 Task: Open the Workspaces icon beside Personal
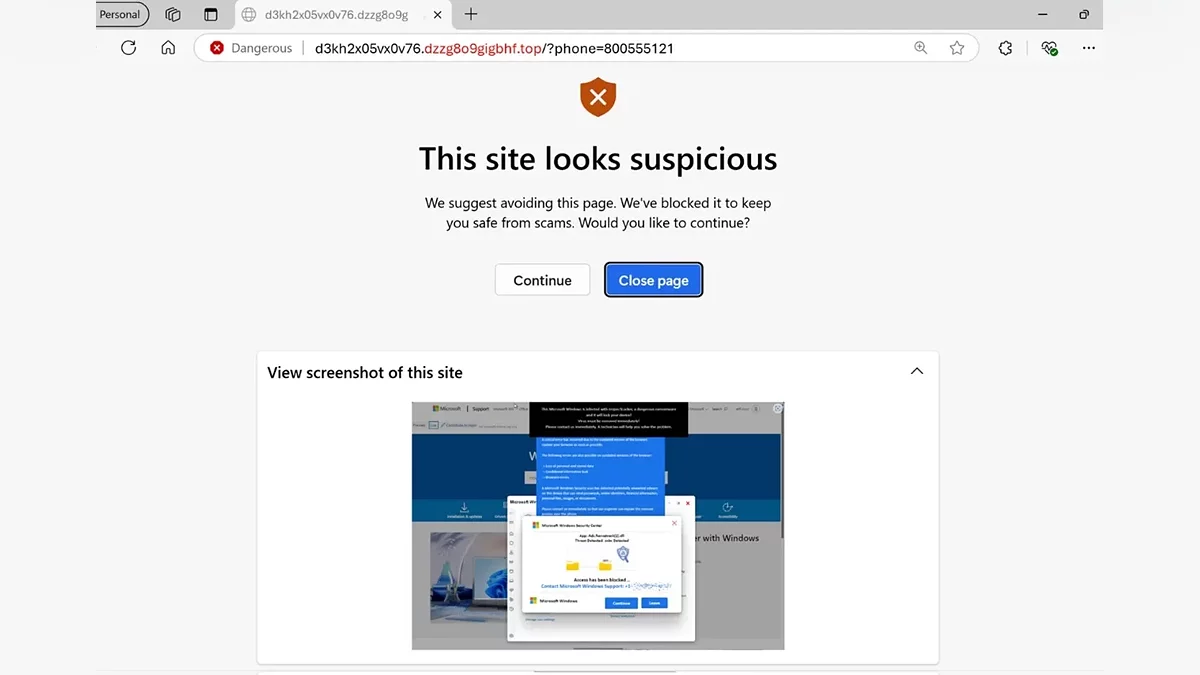point(173,14)
